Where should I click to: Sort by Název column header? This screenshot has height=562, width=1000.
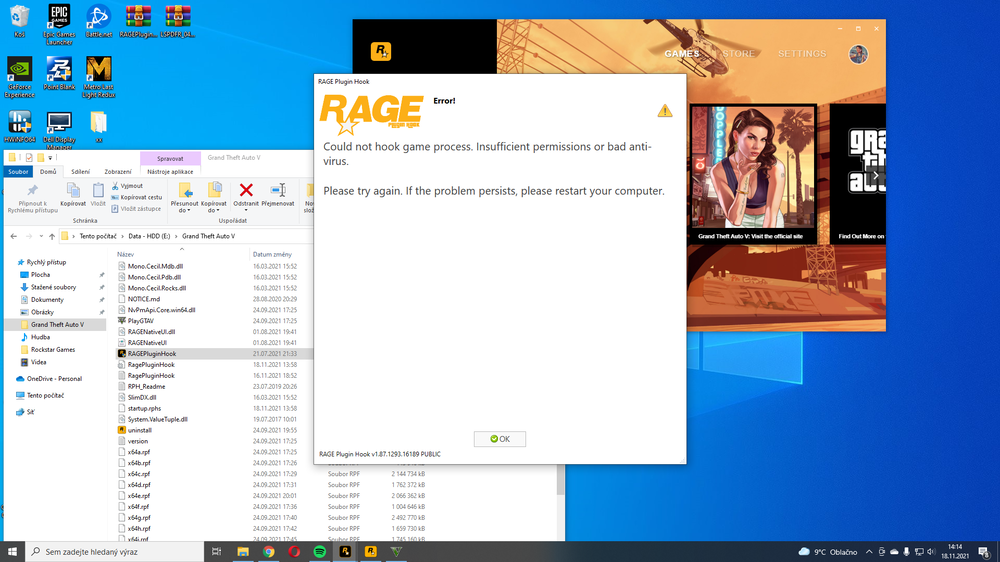pos(126,255)
